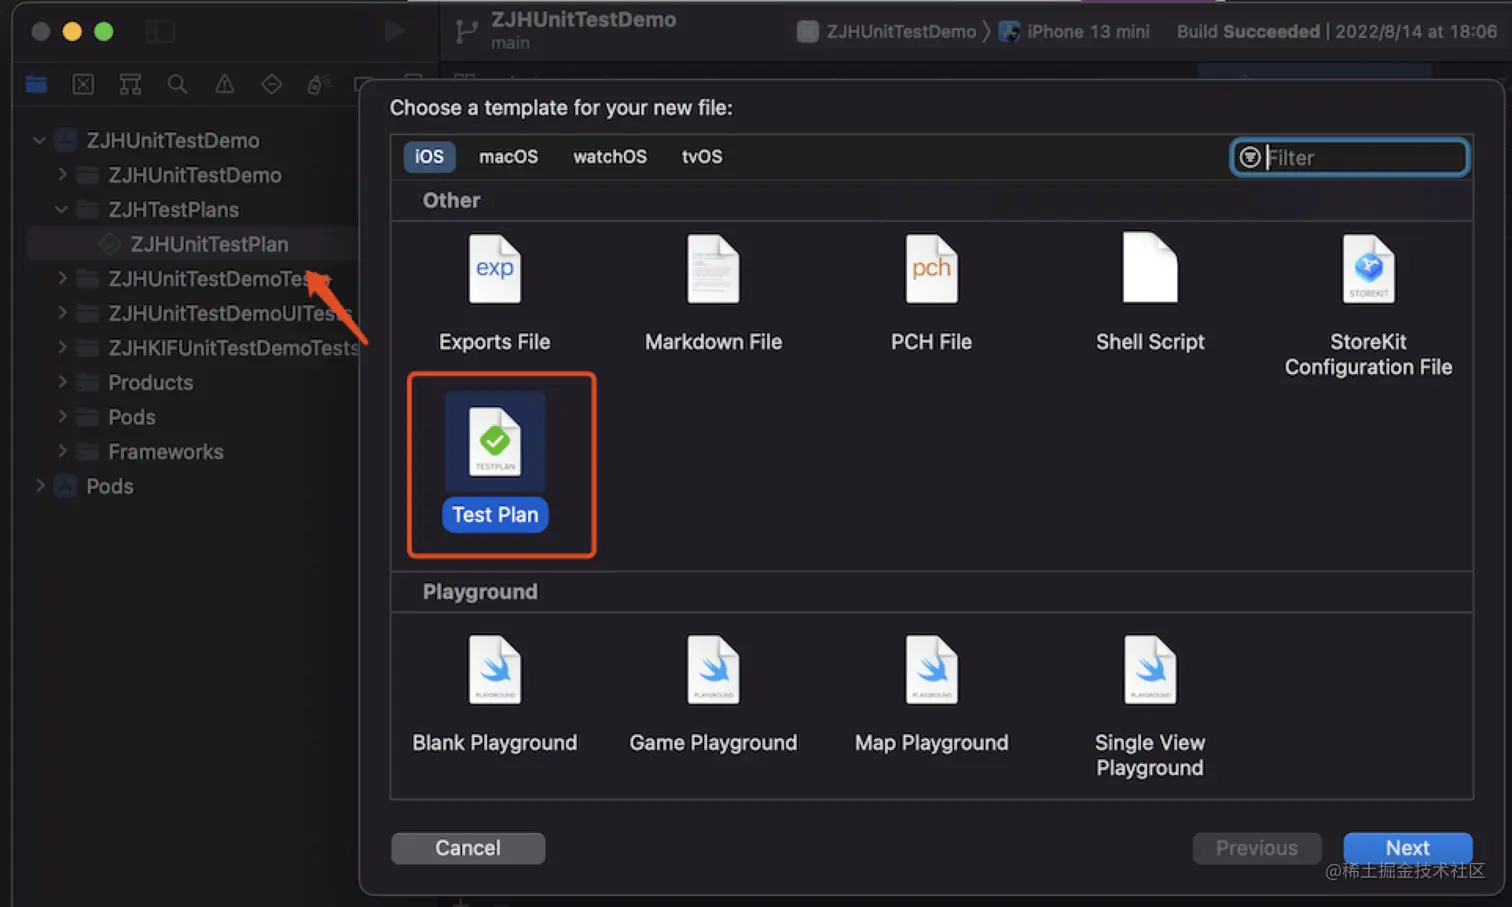
Task: Toggle the navigator sidebar button
Action: [x=160, y=31]
